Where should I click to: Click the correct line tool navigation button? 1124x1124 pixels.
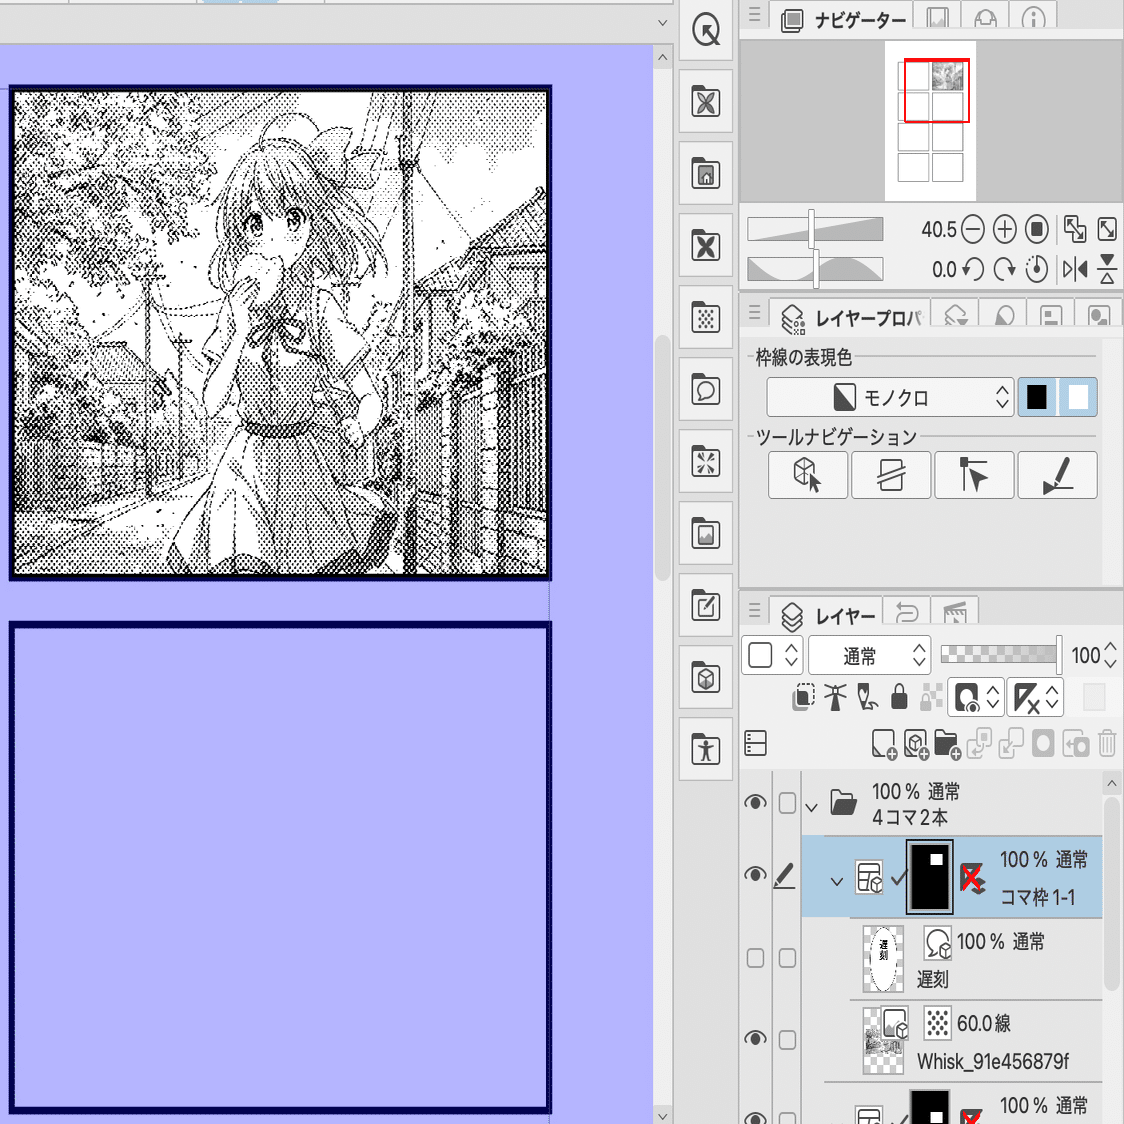974,475
